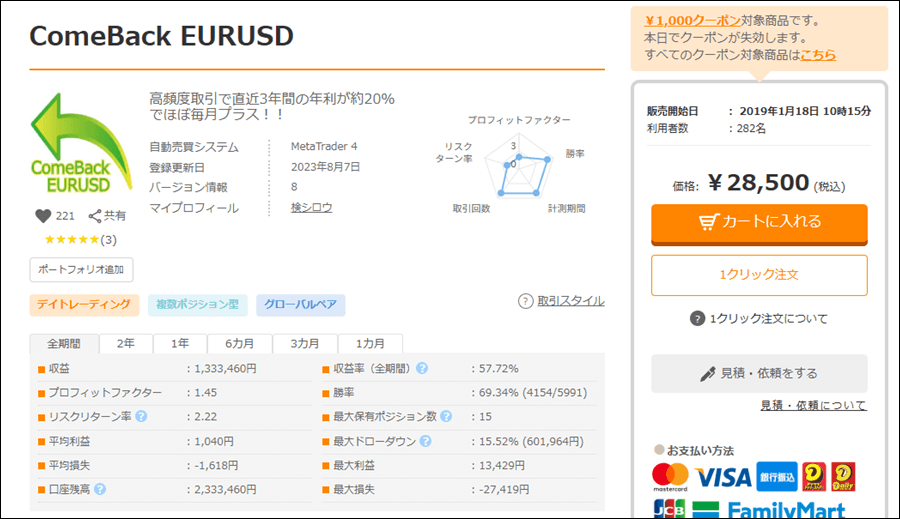
Task: Click the ポートフォリオ追加 button
Action: (x=81, y=270)
